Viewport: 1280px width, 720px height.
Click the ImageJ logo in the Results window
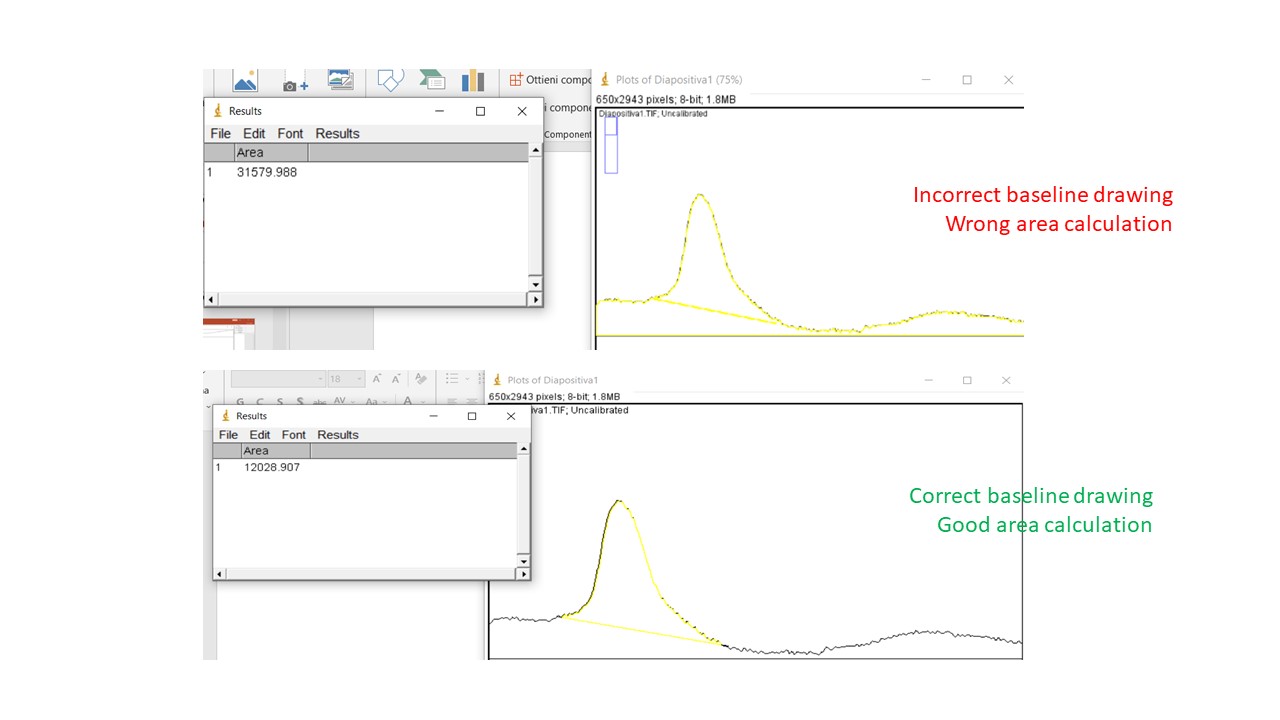click(x=218, y=110)
